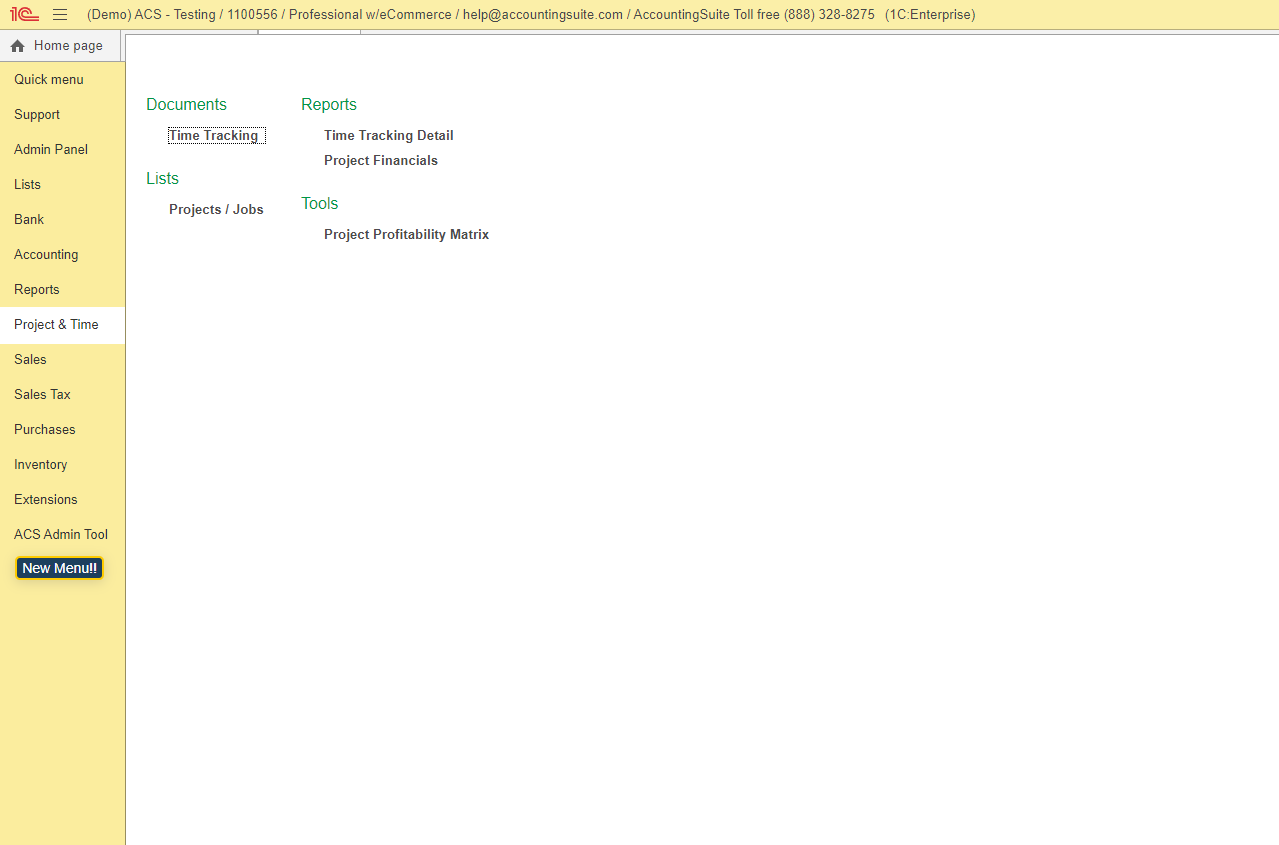Click the New Menu!! button
Screen dimensions: 1279x845
(x=59, y=568)
